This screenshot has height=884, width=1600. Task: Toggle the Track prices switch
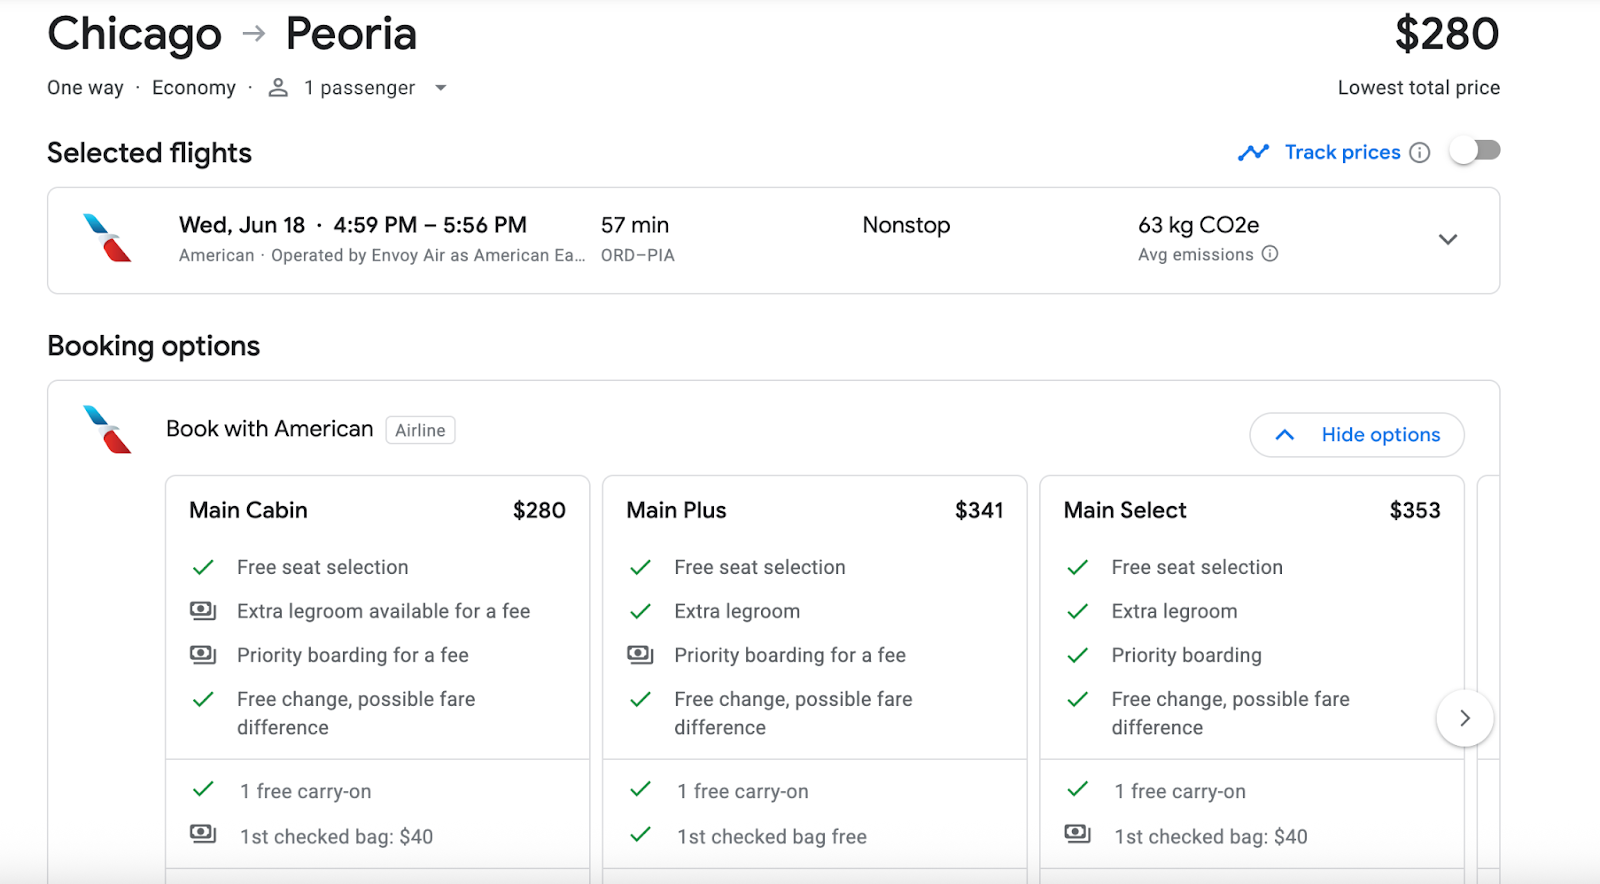(1476, 151)
